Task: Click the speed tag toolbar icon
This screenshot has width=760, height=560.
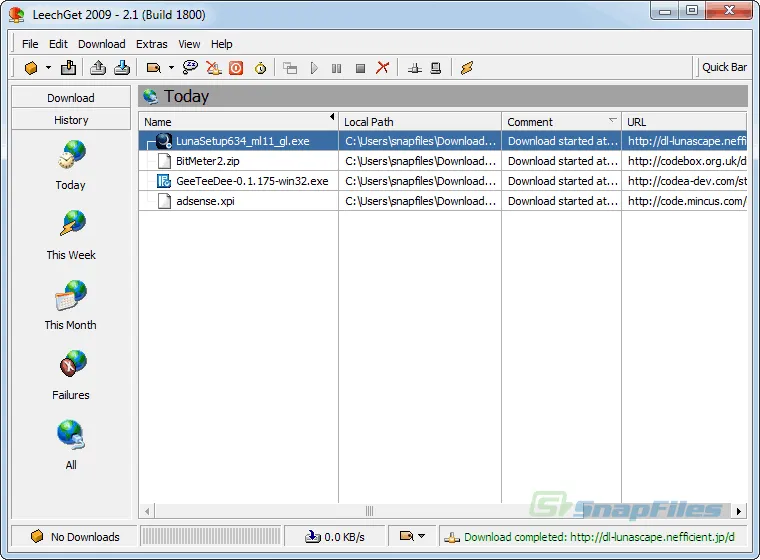Action: pyautogui.click(x=154, y=68)
